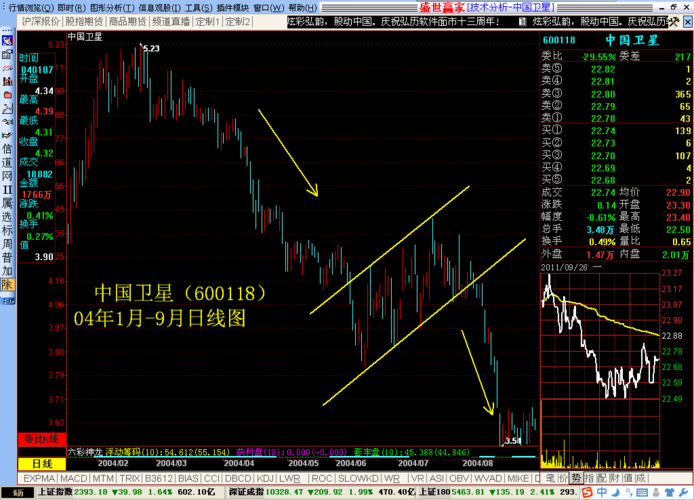Click the red folder icon in left sidebar

pos(7,95)
